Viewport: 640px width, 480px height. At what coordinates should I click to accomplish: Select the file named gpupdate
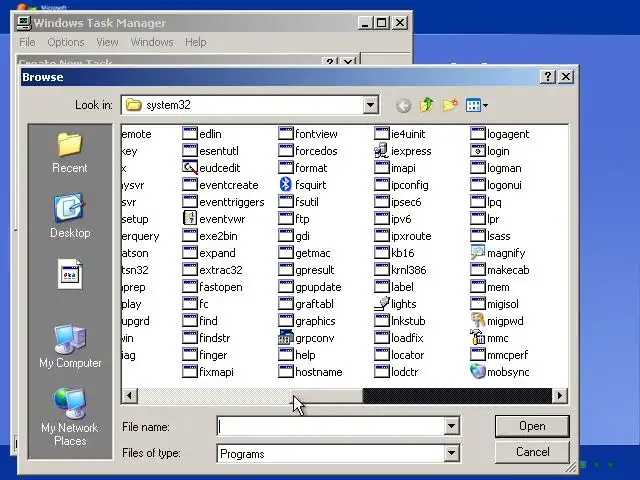[x=318, y=287]
